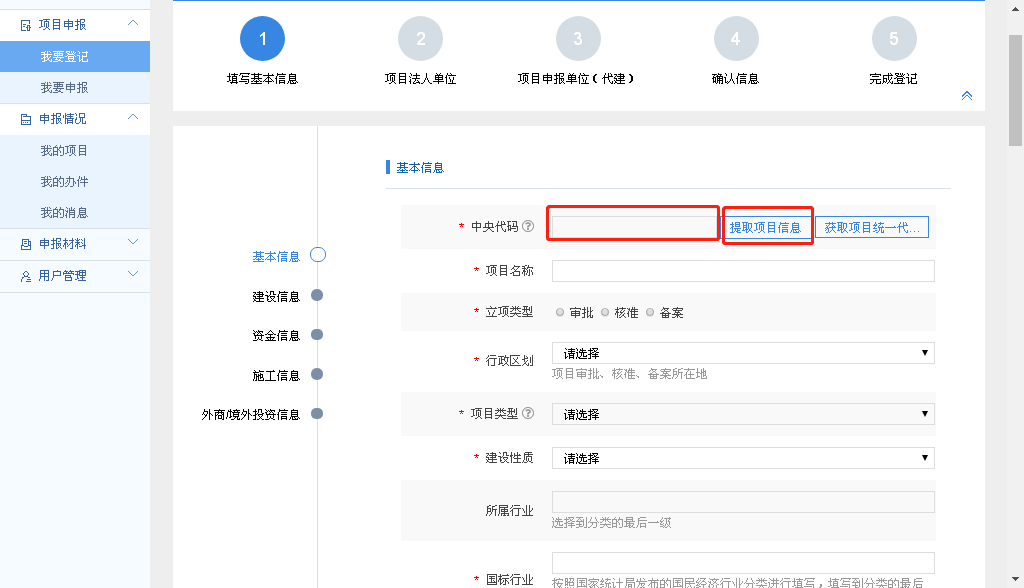Select the 备案 radio button
The image size is (1024, 588).
click(x=650, y=313)
